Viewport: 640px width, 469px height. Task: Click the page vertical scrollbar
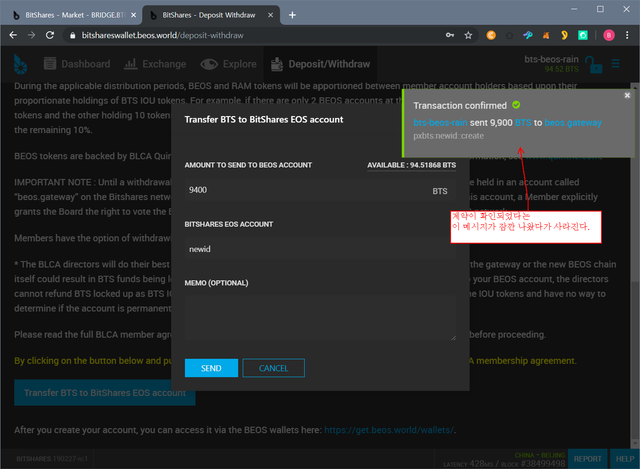635,265
